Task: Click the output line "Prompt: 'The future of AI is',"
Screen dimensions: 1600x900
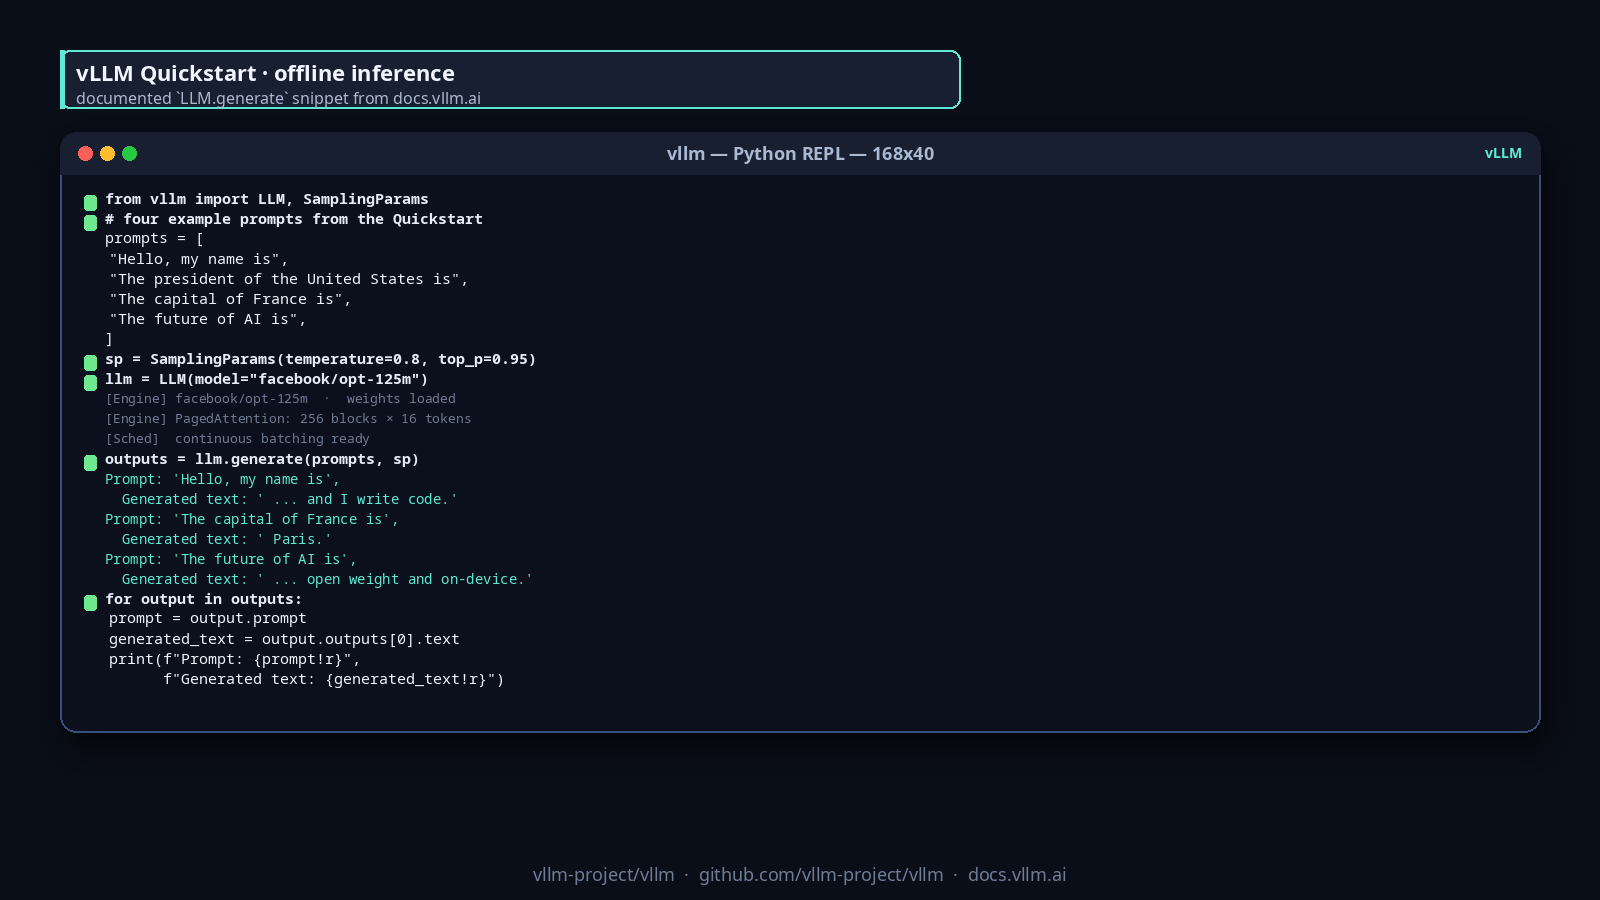Action: (231, 559)
